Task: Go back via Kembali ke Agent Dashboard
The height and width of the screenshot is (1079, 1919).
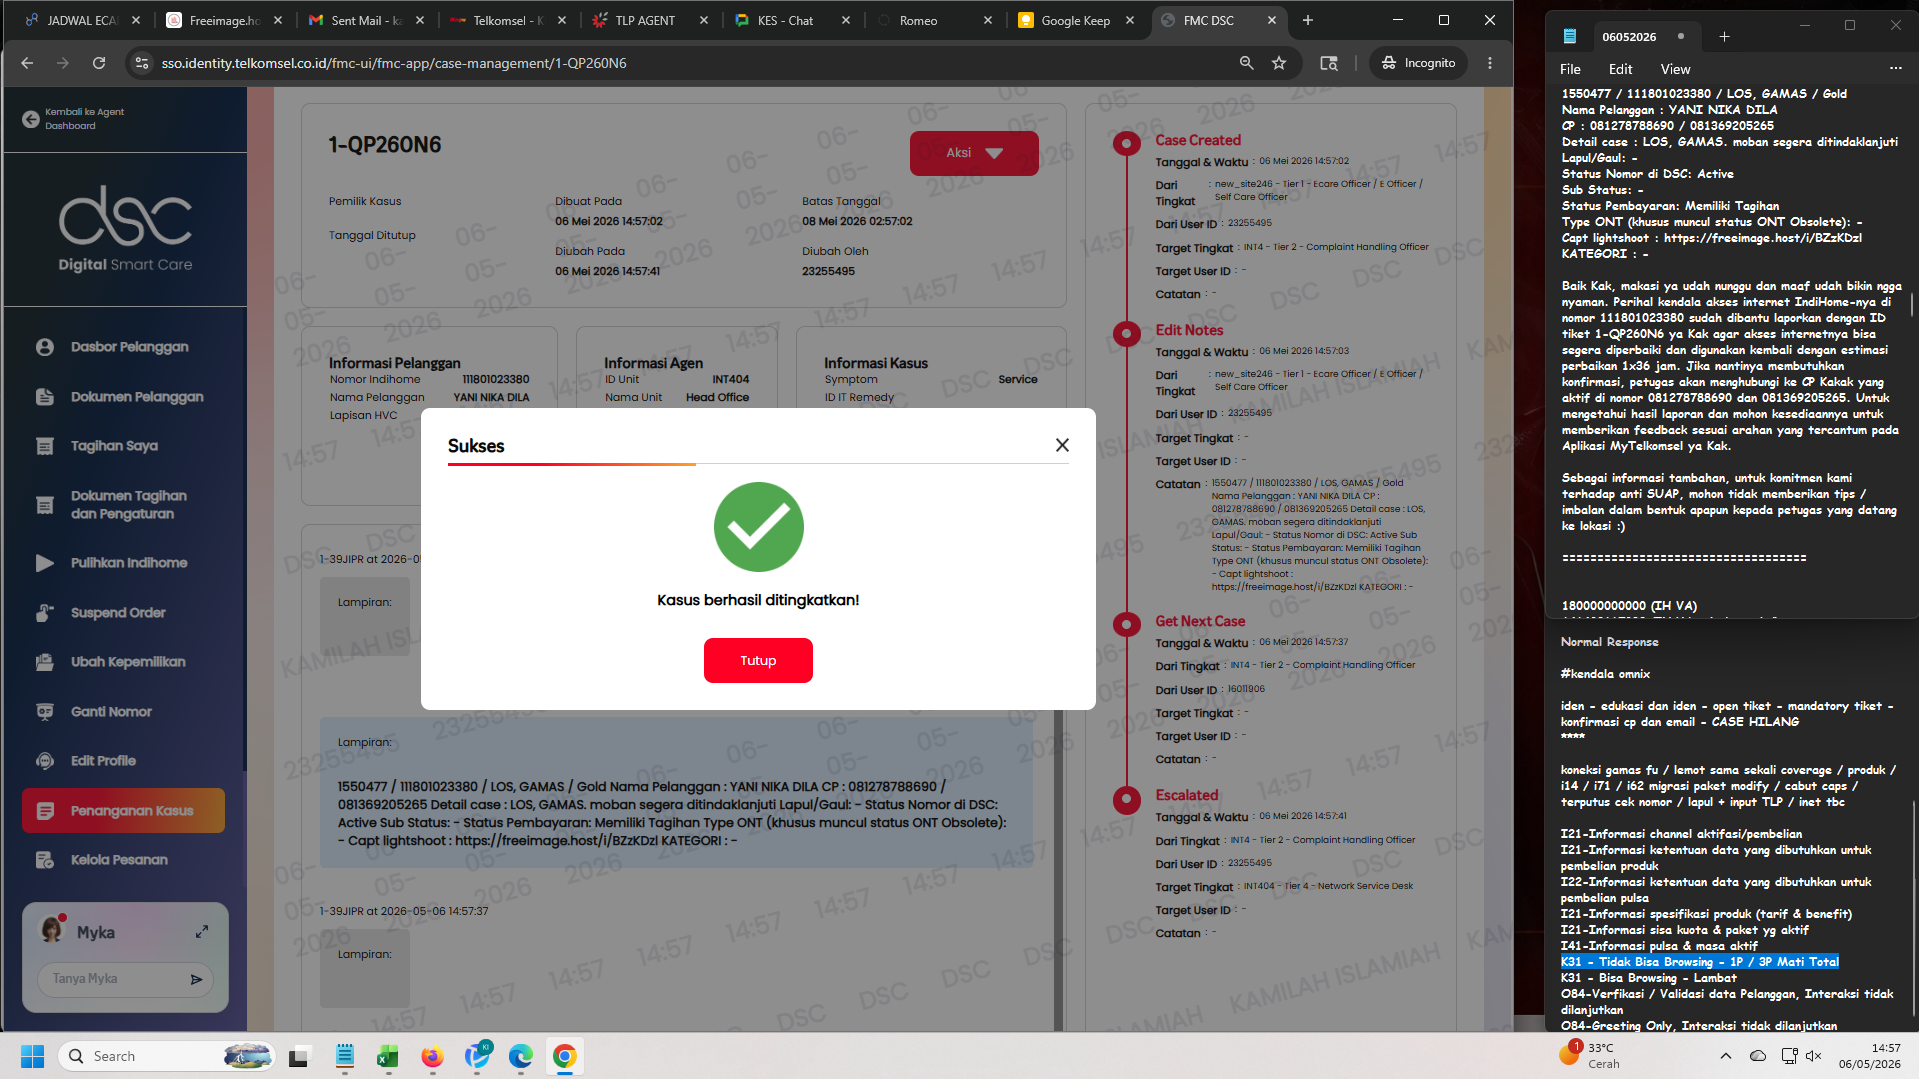Action: point(74,119)
